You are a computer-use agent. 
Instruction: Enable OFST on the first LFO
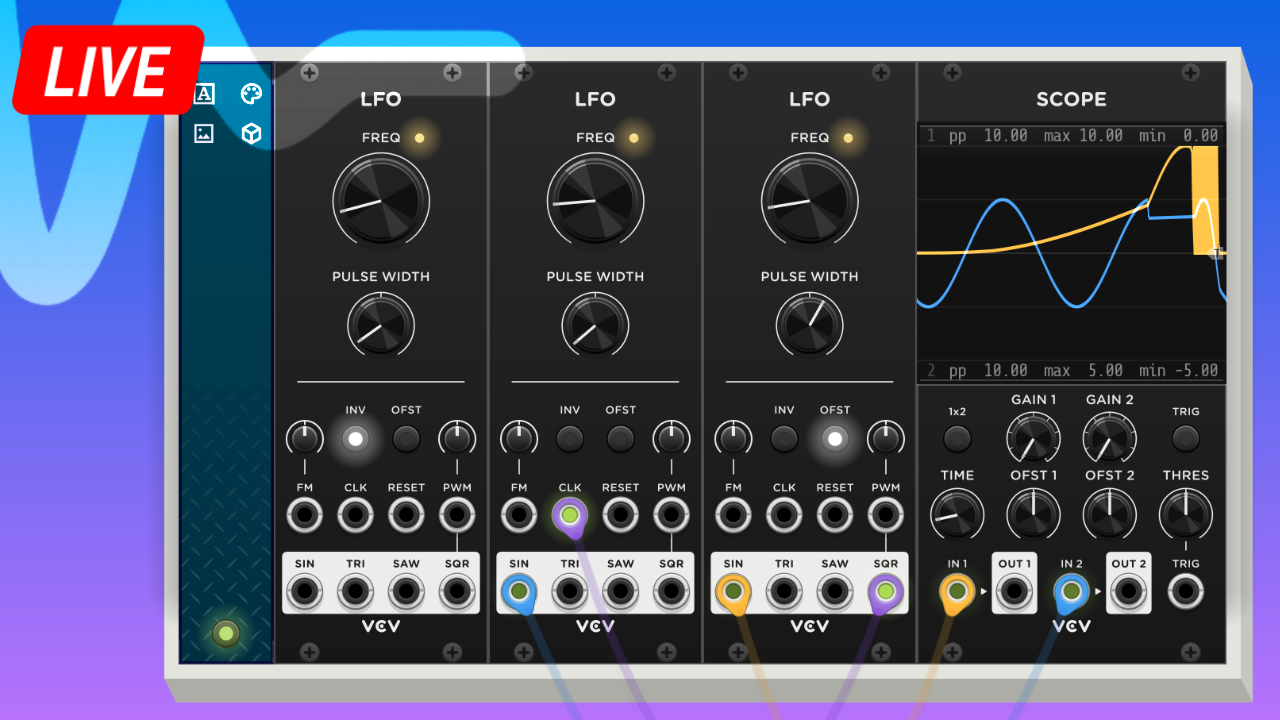(x=406, y=438)
